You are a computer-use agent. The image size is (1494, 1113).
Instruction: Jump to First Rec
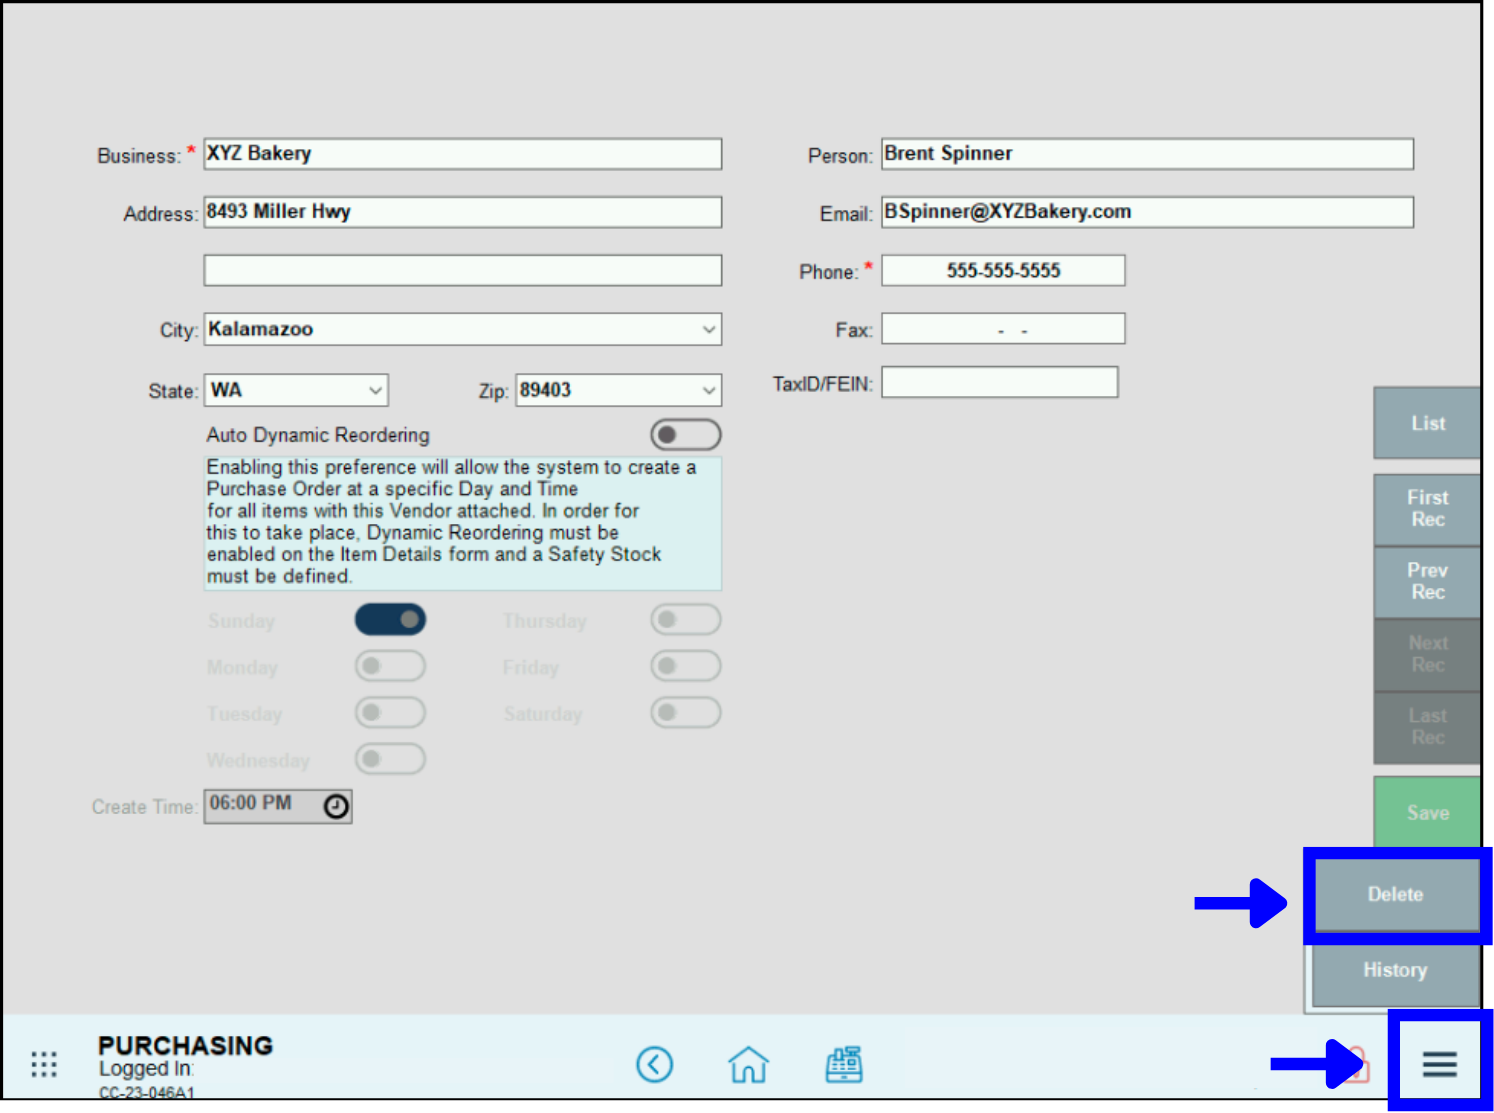(x=1427, y=509)
